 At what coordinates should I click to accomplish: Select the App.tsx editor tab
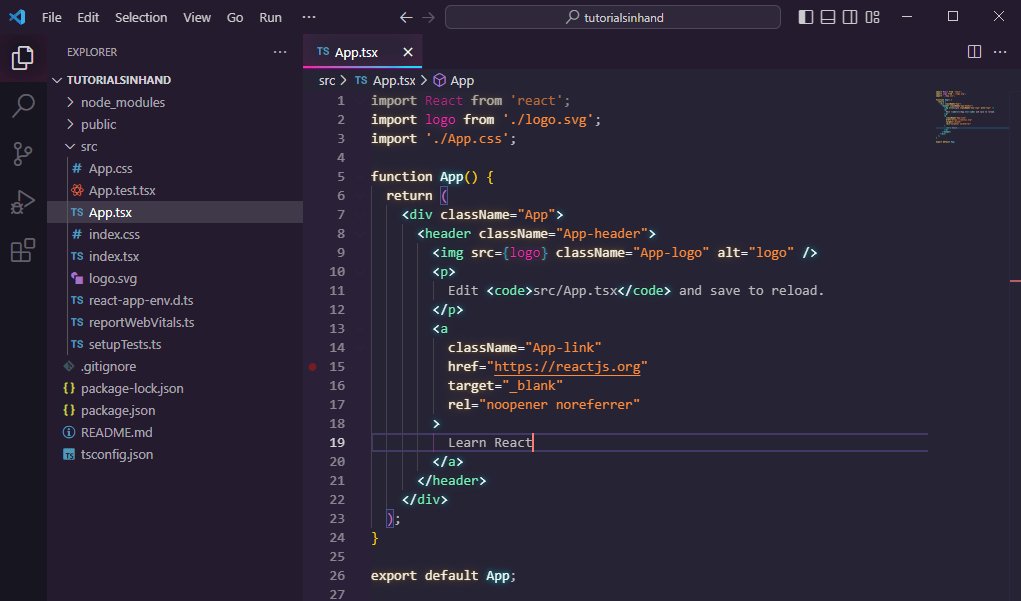tap(356, 51)
